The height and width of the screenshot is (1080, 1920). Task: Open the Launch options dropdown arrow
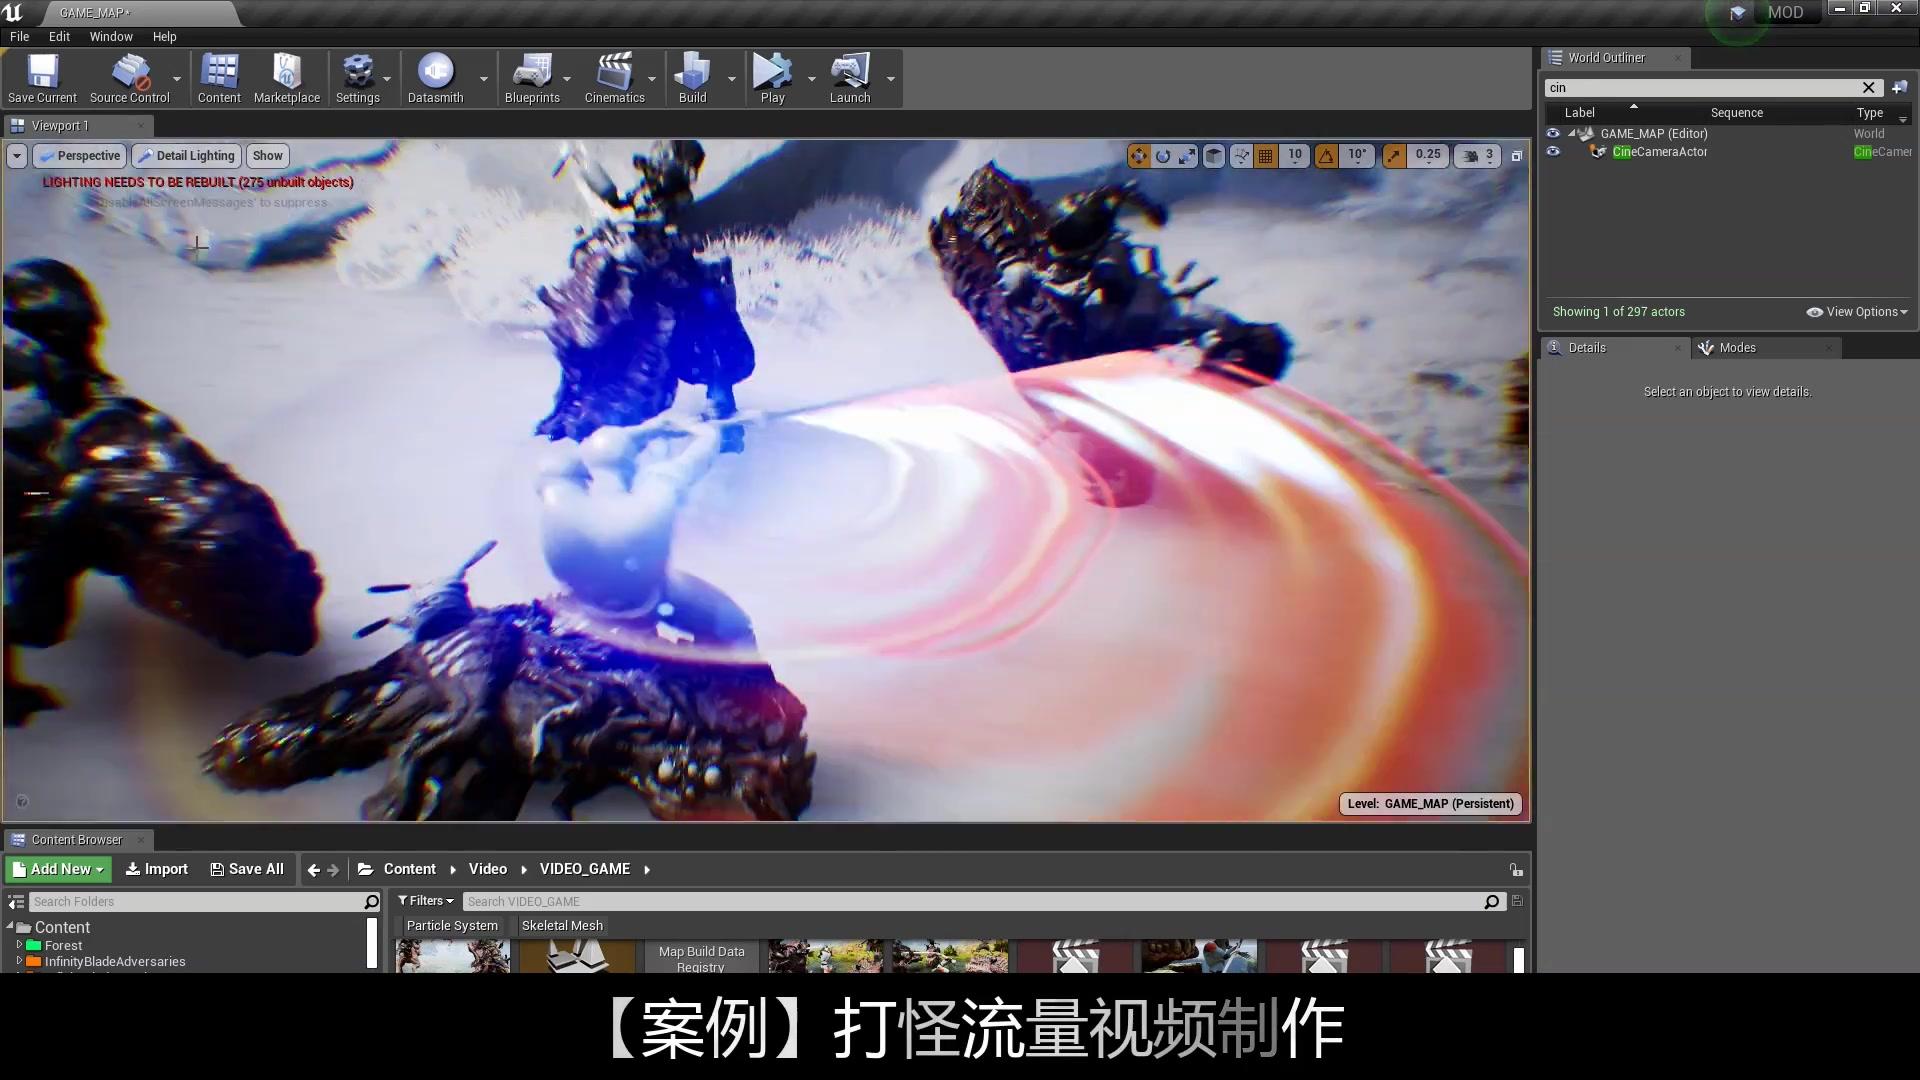pos(890,79)
